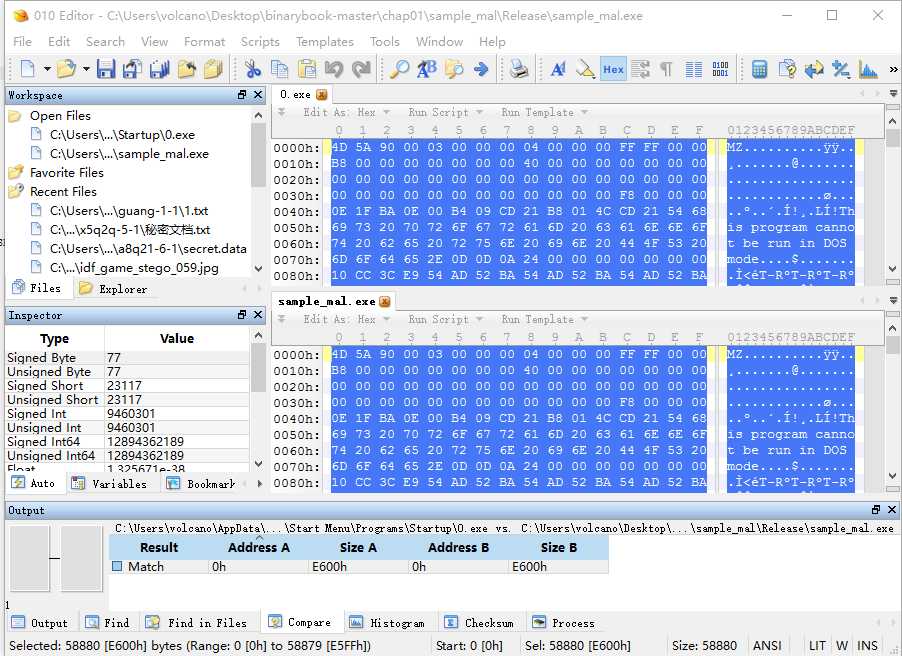Open recent file idf_game_stego_059.jpg

[x=134, y=268]
